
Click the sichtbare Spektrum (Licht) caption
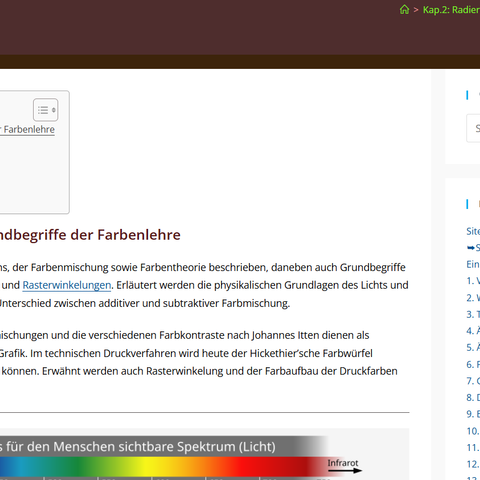(197, 447)
